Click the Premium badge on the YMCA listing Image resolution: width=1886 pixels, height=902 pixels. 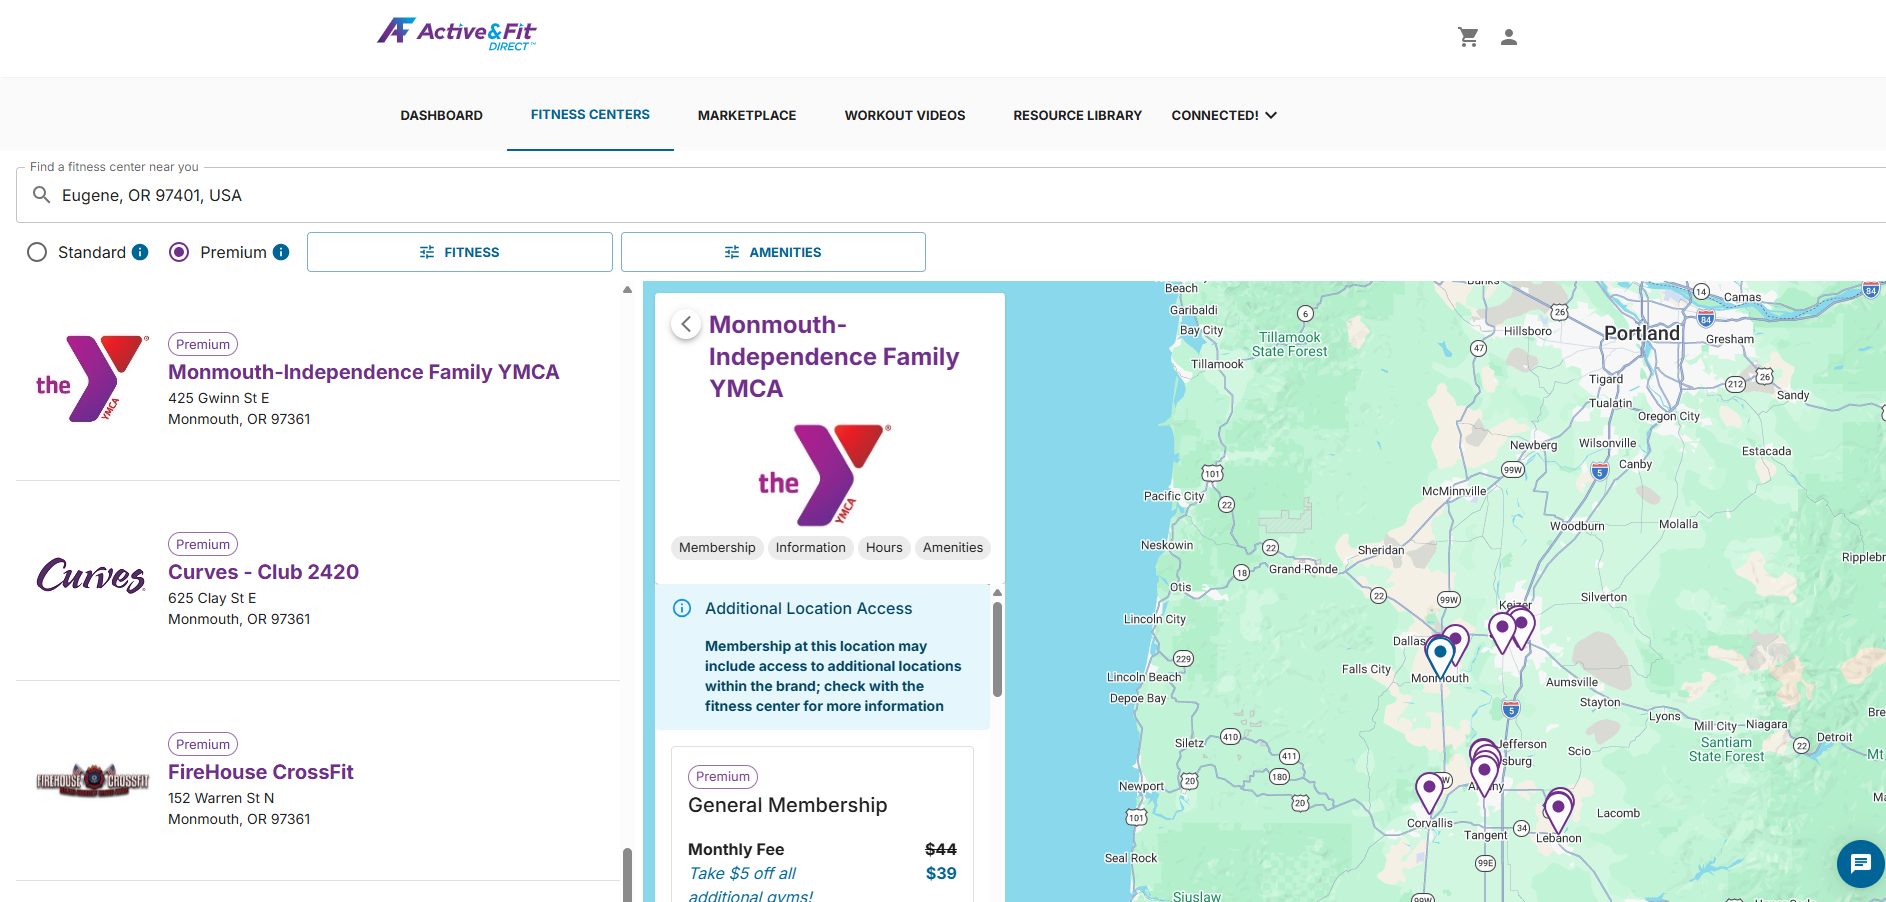pyautogui.click(x=203, y=344)
